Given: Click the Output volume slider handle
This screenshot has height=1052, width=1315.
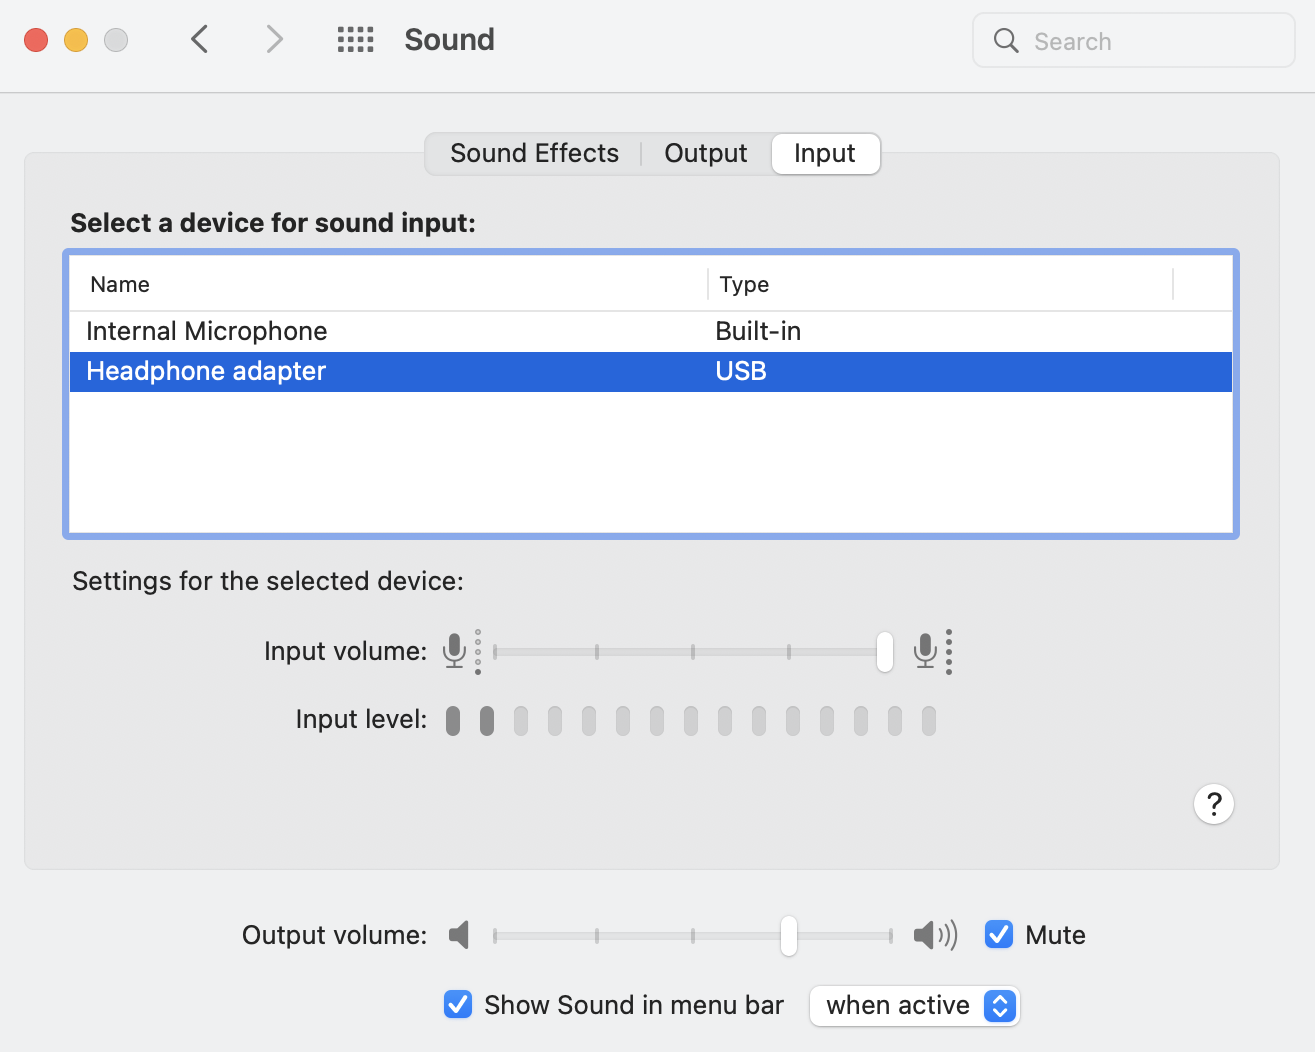Looking at the screenshot, I should [789, 936].
